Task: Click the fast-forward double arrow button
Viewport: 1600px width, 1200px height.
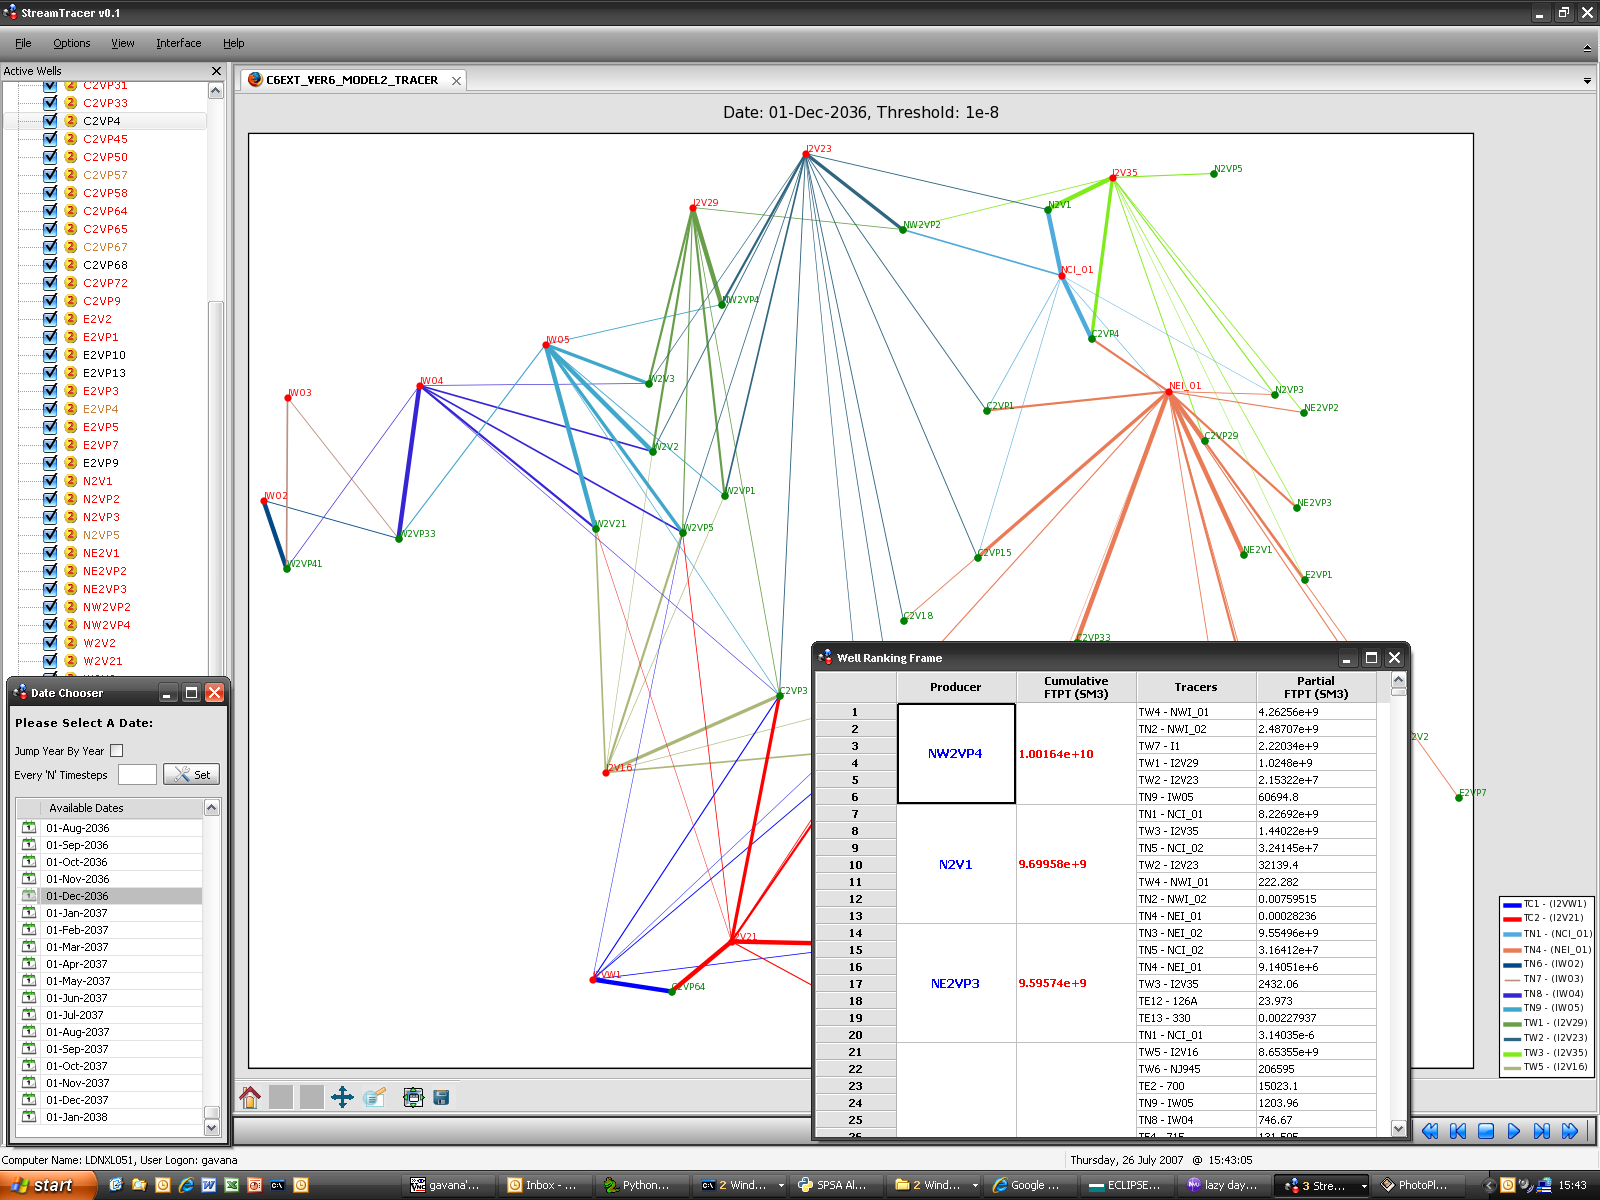Action: pyautogui.click(x=1570, y=1131)
